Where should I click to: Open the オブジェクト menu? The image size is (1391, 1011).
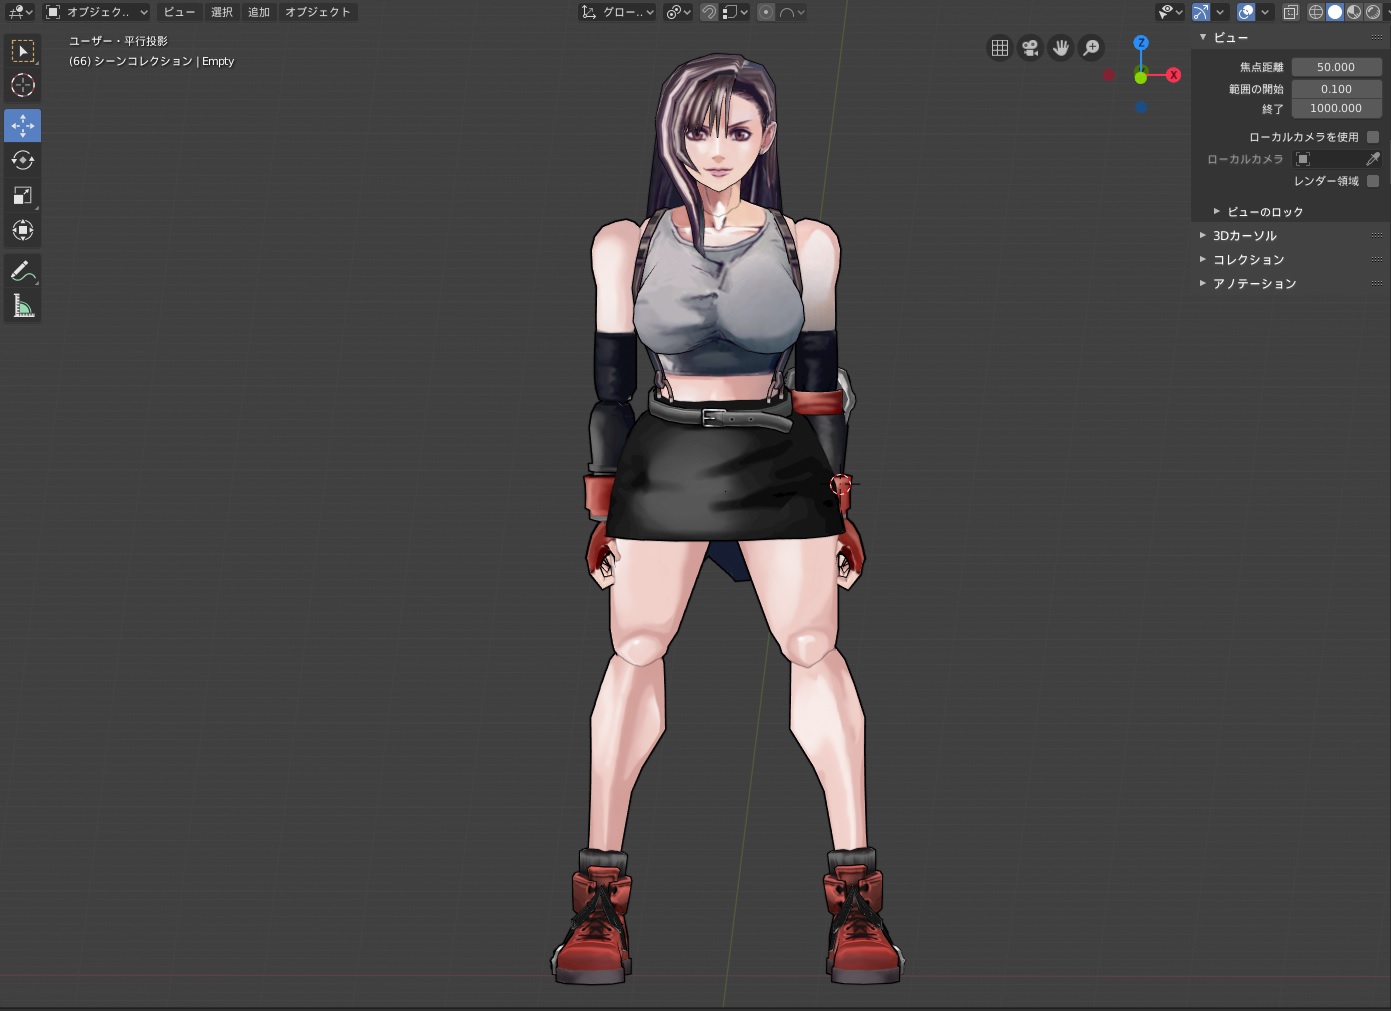[318, 12]
